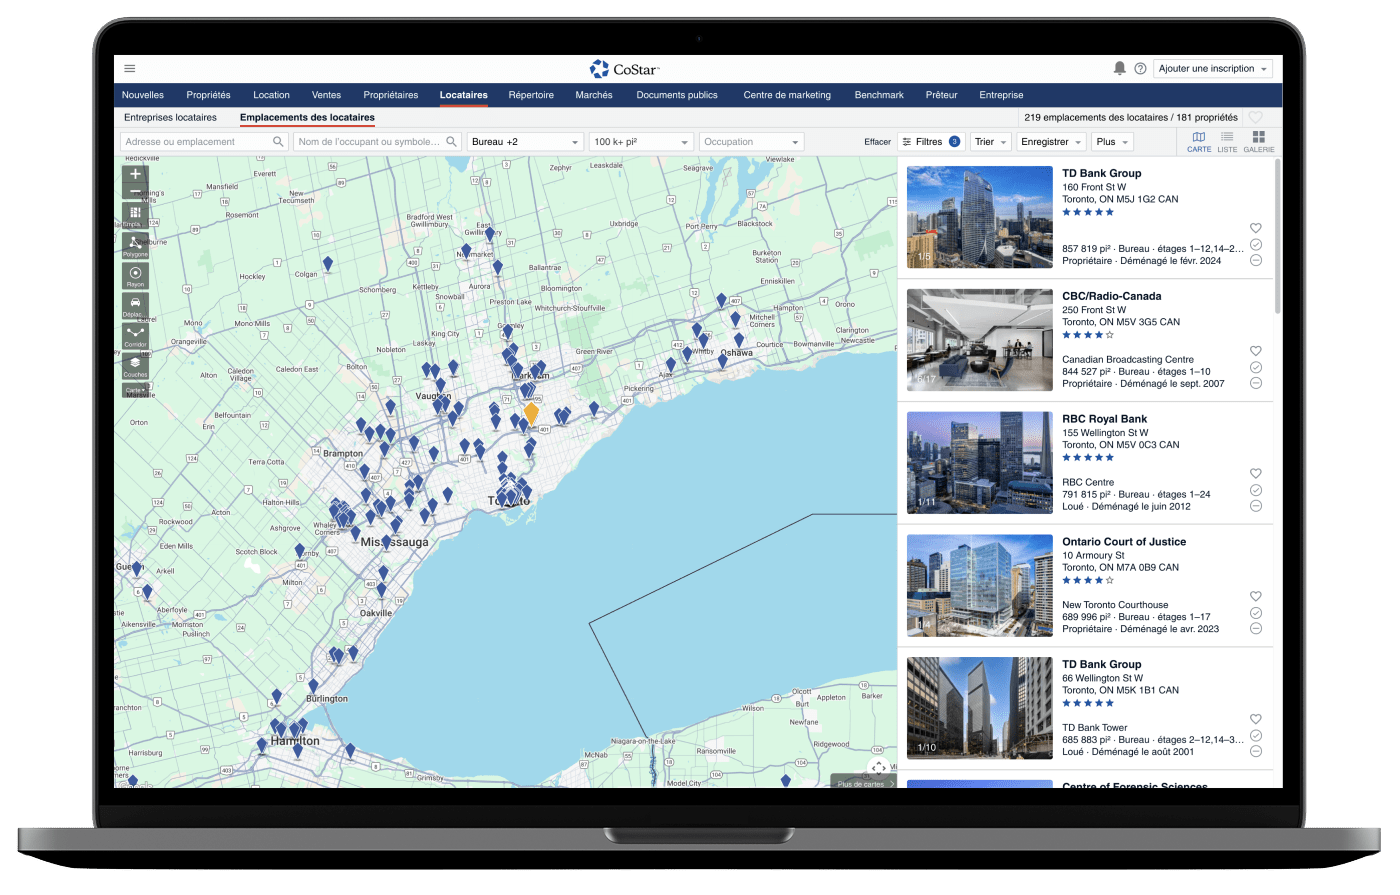The width and height of the screenshot is (1400, 895).
Task: Switch to Liste view
Action: tap(1227, 141)
